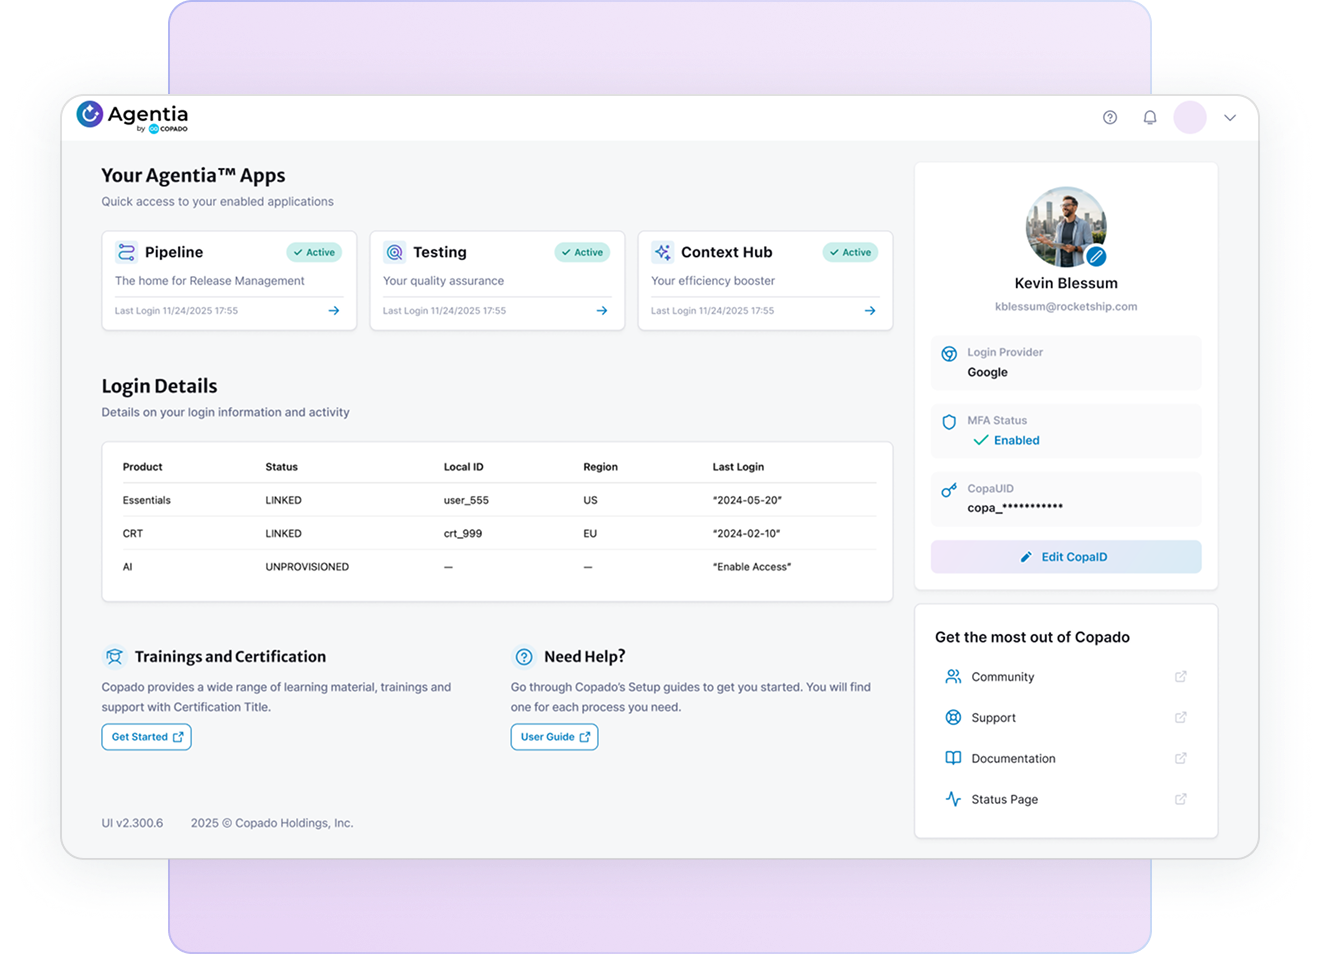Click the CopaUID key icon
The image size is (1320, 954).
949,490
